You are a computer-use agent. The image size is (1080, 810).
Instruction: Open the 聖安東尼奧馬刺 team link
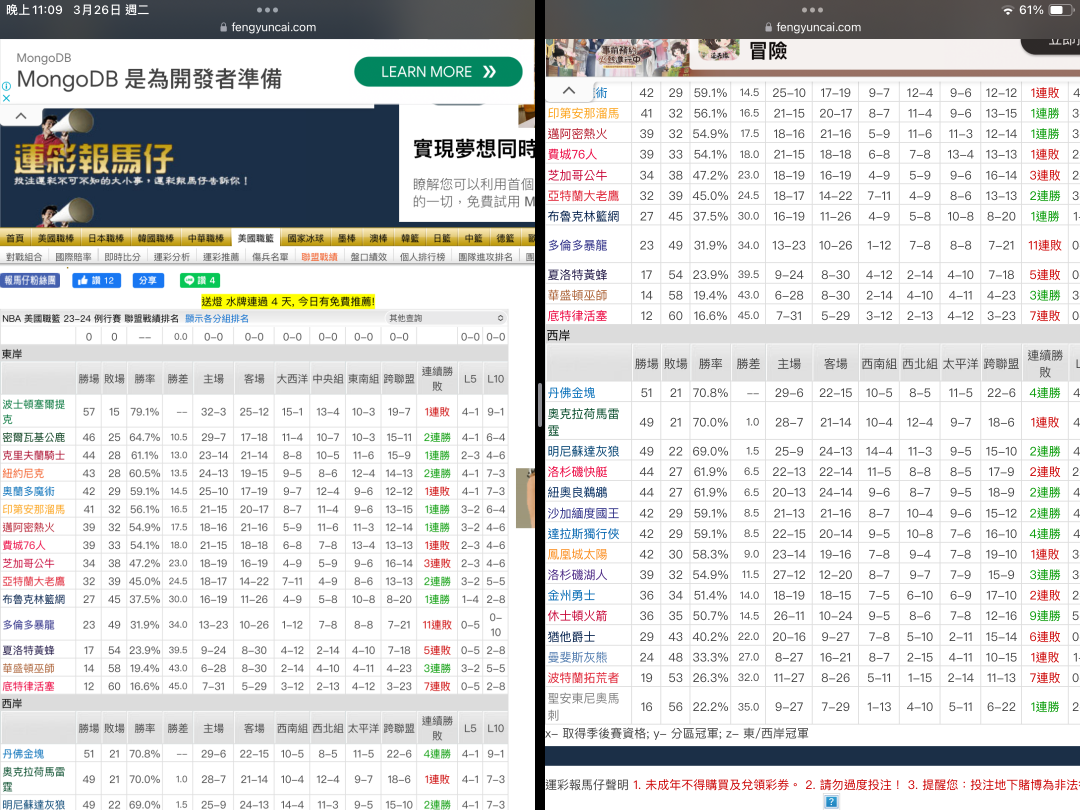[x=583, y=707]
